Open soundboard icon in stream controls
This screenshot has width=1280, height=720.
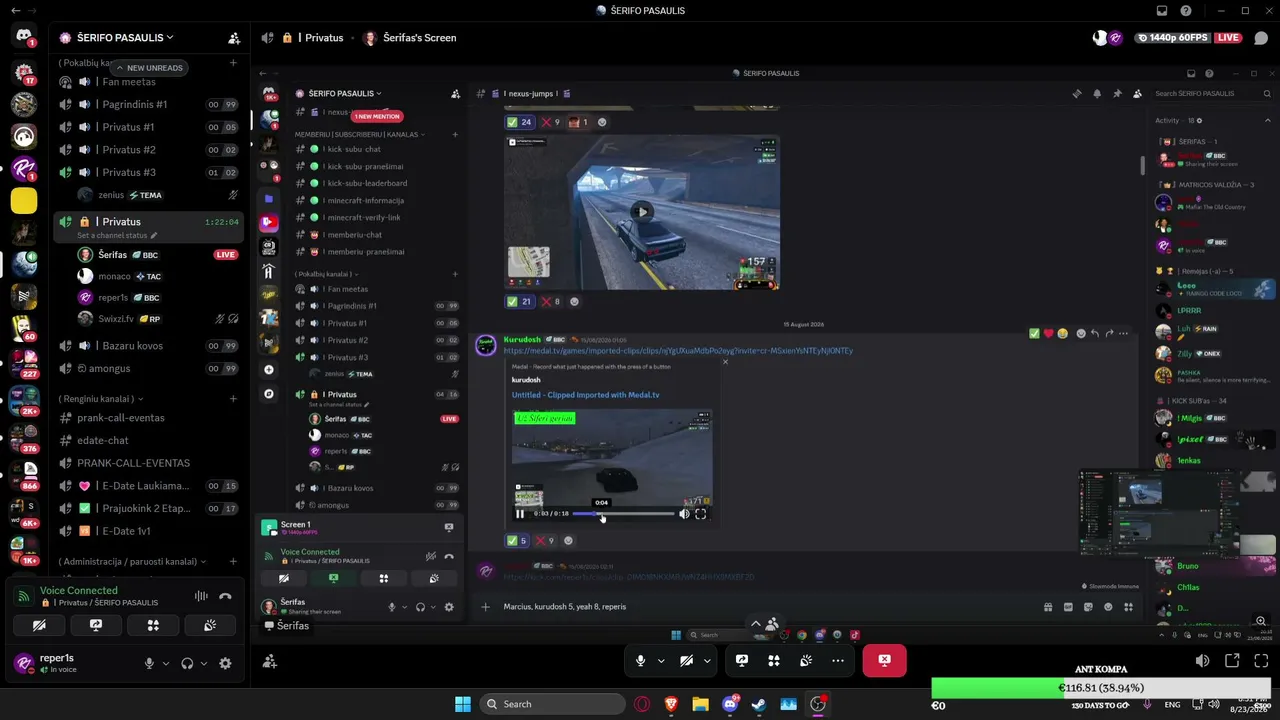coord(806,661)
